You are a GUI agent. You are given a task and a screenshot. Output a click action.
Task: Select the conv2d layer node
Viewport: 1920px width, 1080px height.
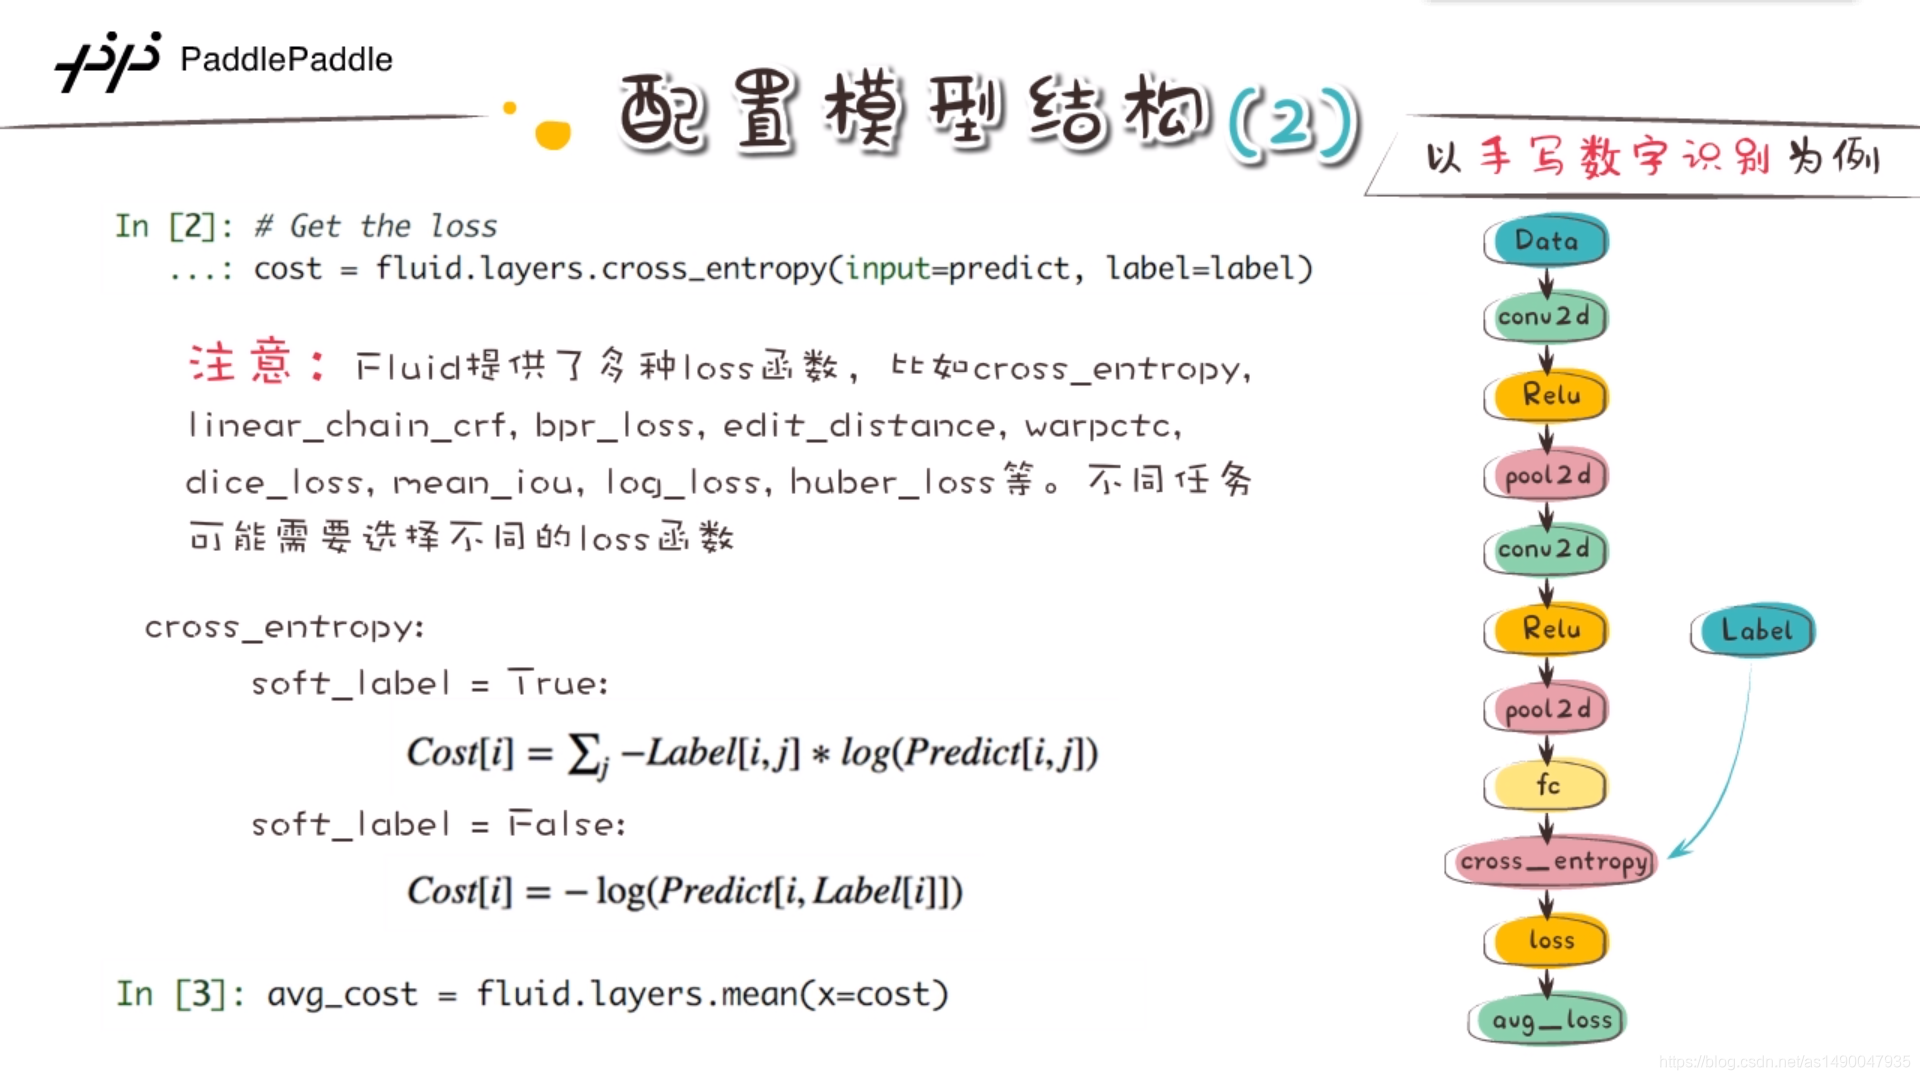(1543, 316)
